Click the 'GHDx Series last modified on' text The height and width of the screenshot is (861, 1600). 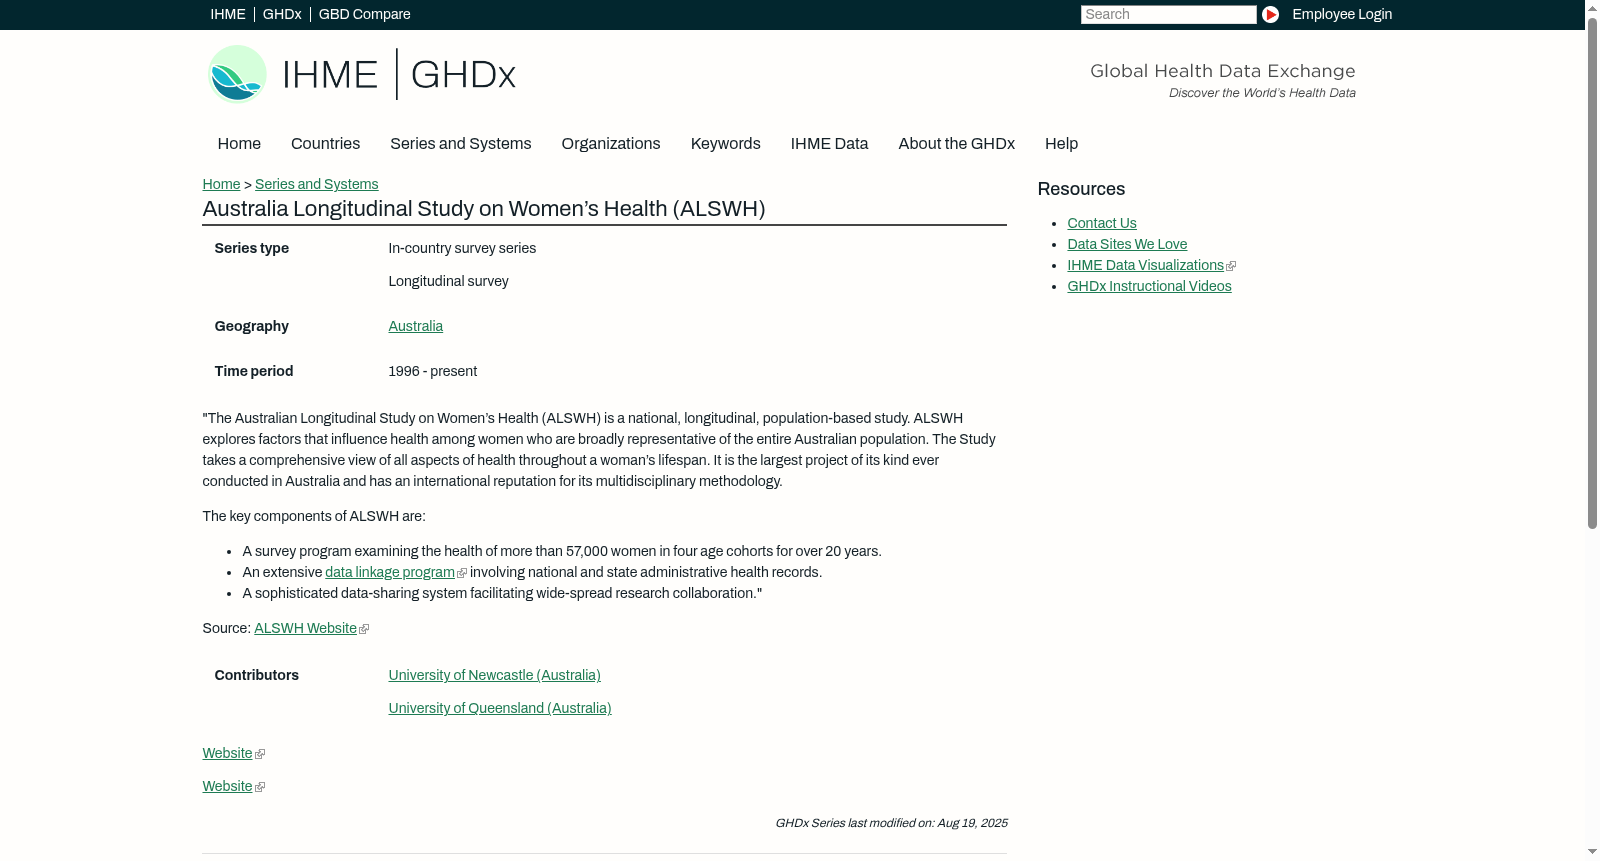click(x=891, y=823)
